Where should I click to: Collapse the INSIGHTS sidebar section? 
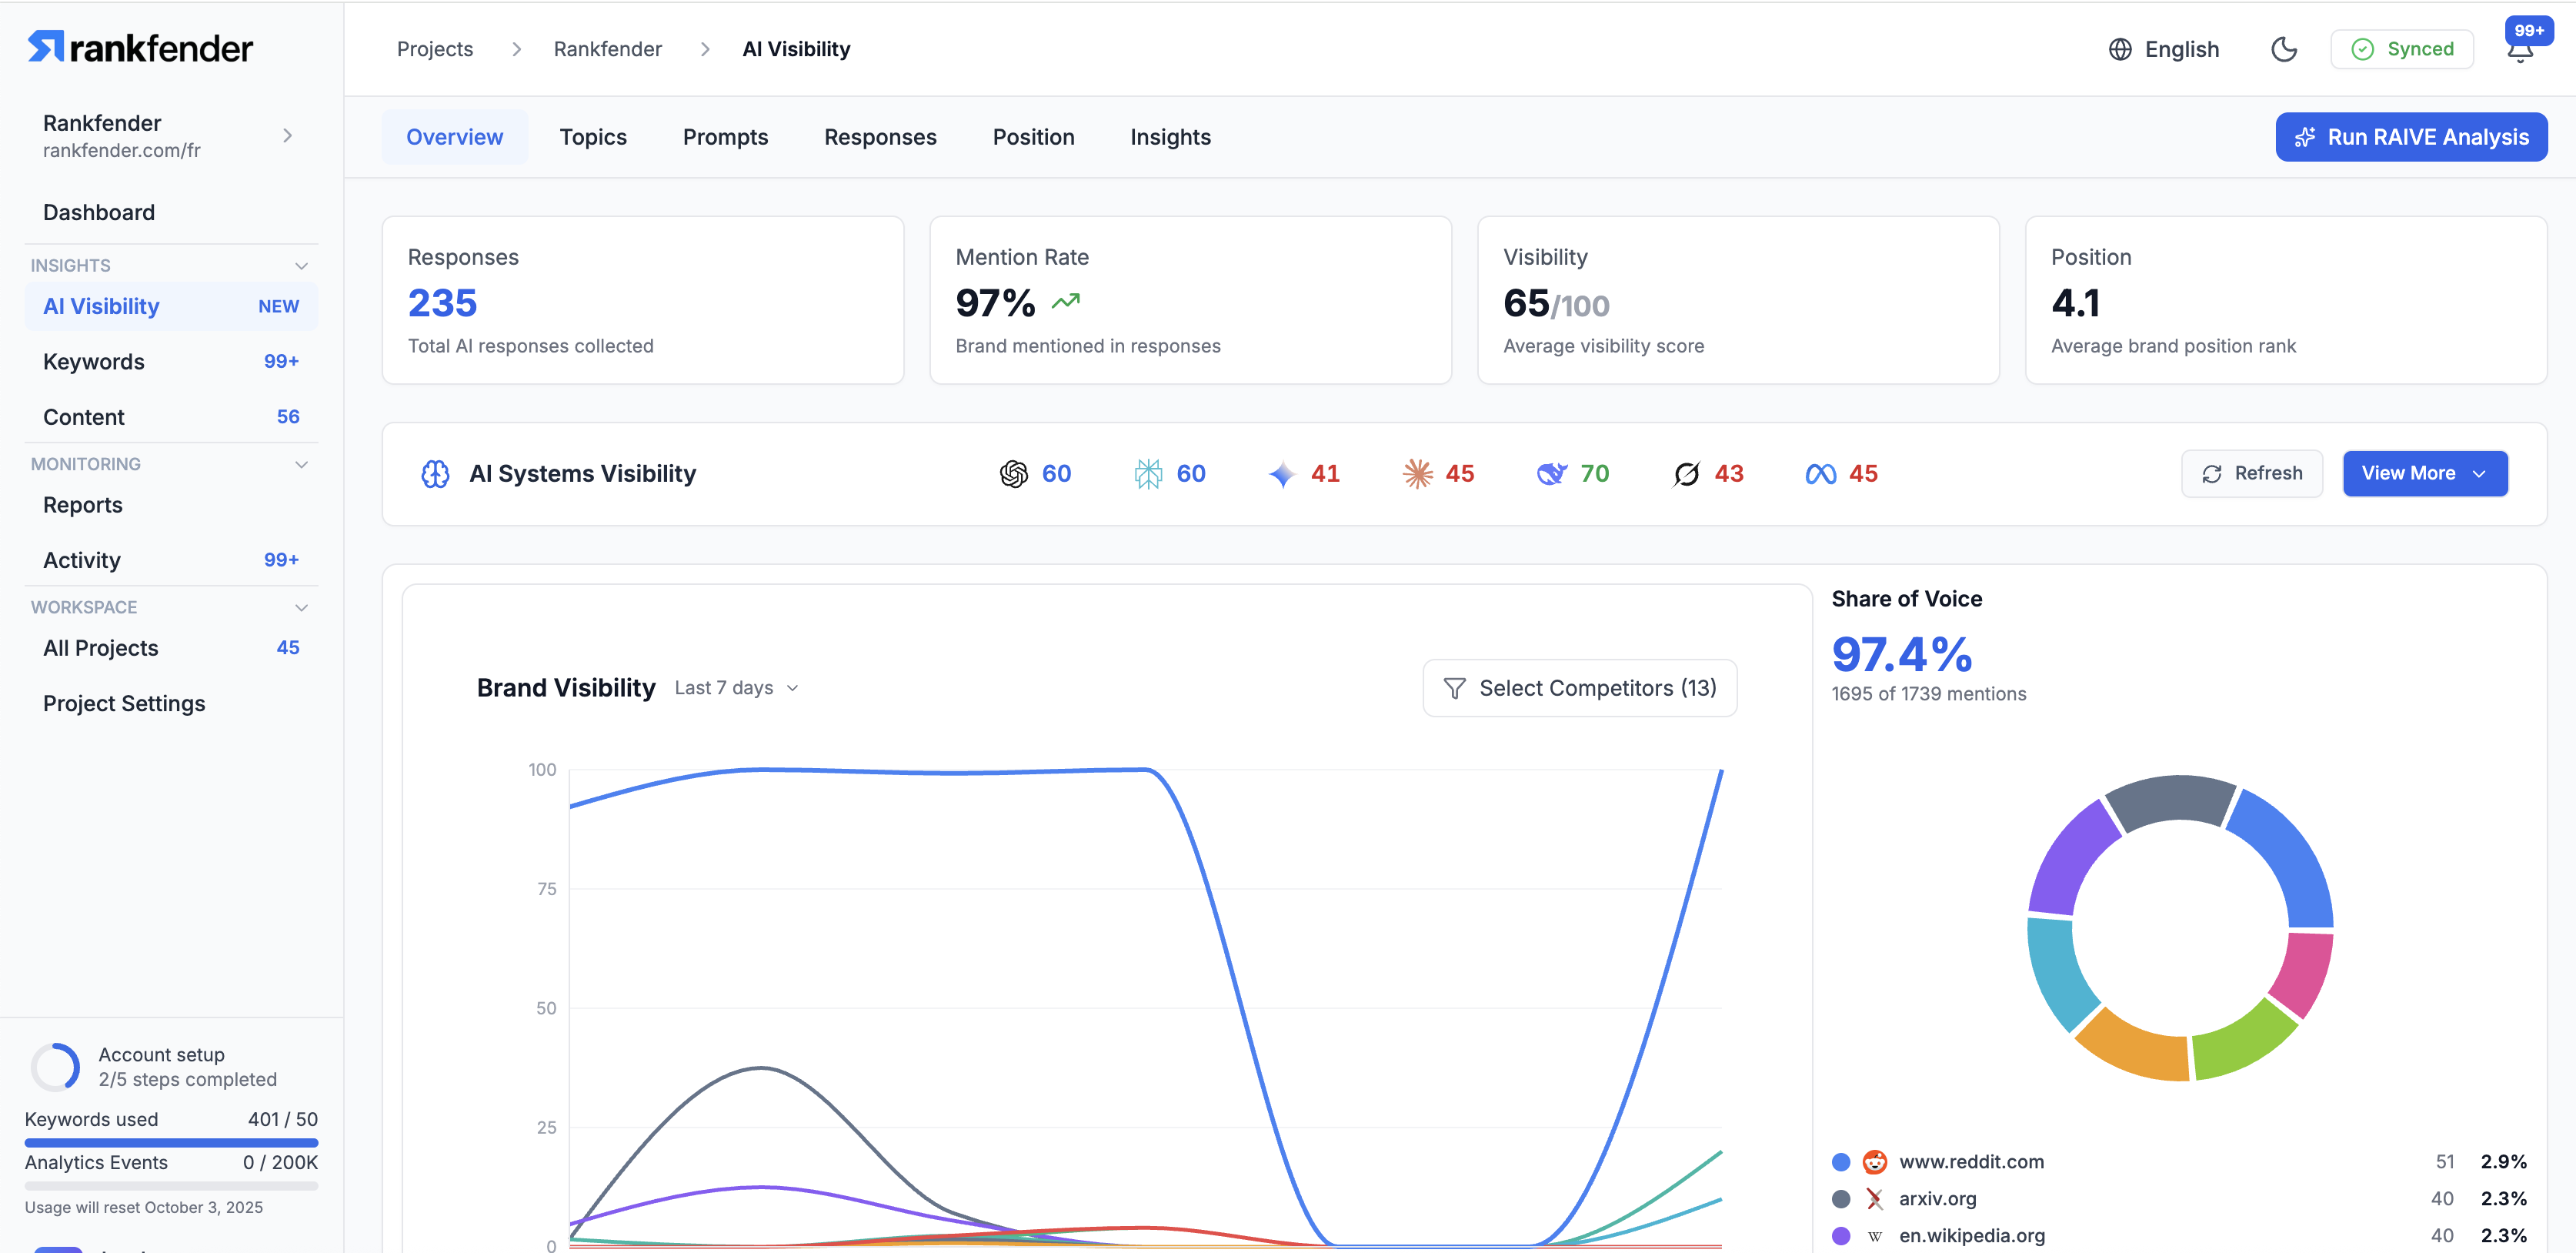click(x=301, y=266)
